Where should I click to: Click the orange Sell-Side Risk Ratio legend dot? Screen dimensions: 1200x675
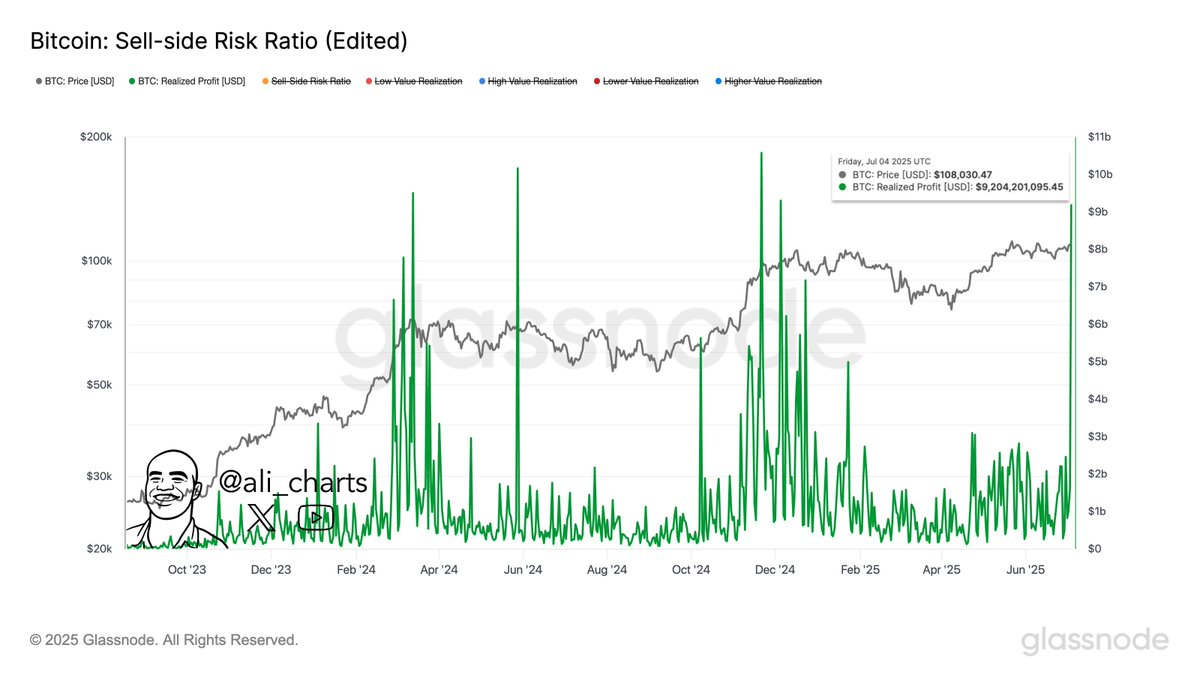(x=265, y=81)
